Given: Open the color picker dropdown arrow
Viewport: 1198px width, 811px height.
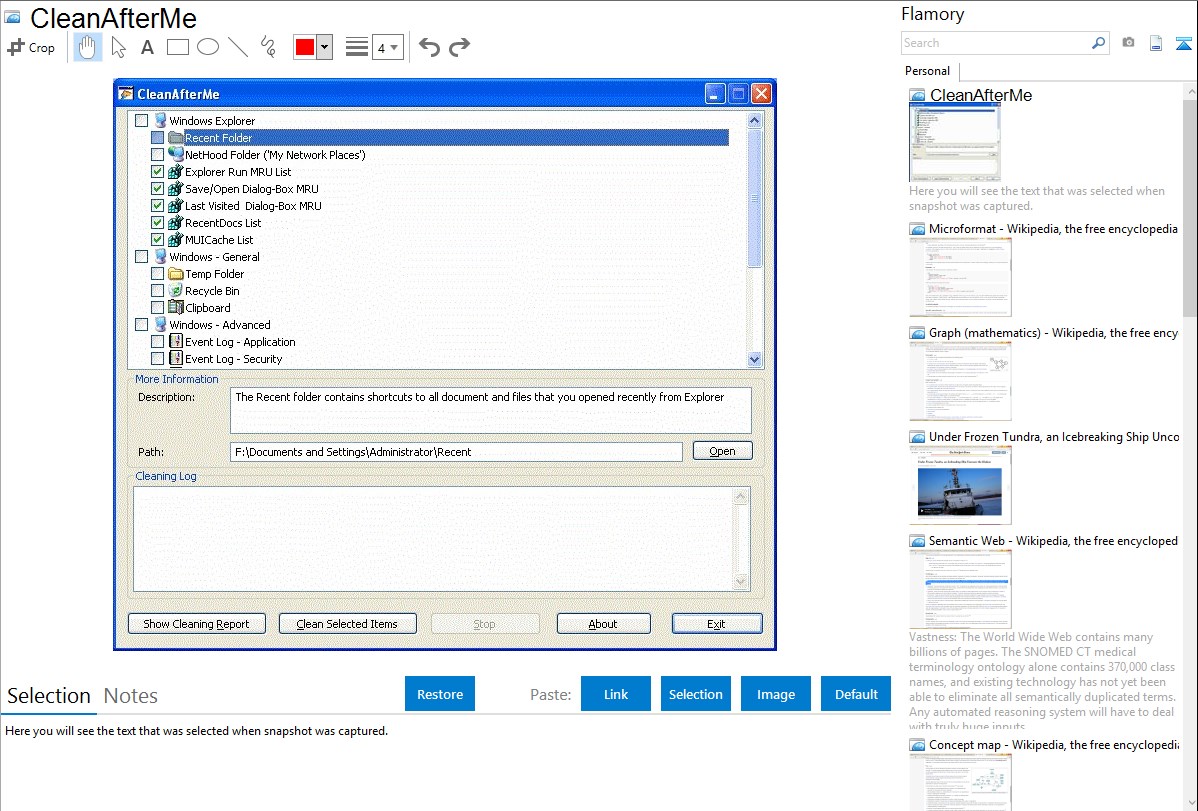Looking at the screenshot, I should pos(324,47).
